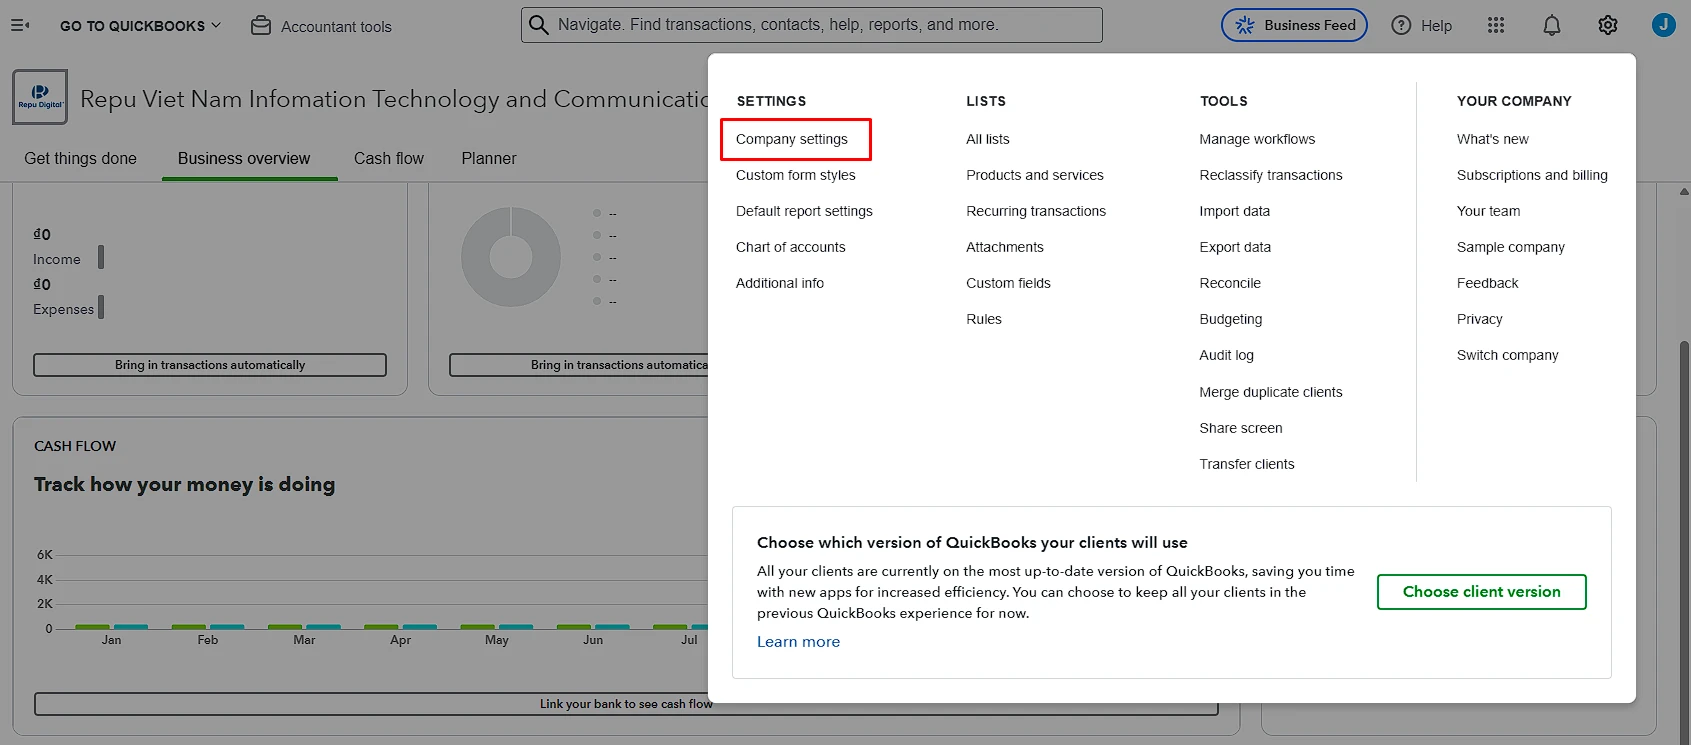Open Reconcile under Tools
Screen dimensions: 1691x745
point(1229,283)
